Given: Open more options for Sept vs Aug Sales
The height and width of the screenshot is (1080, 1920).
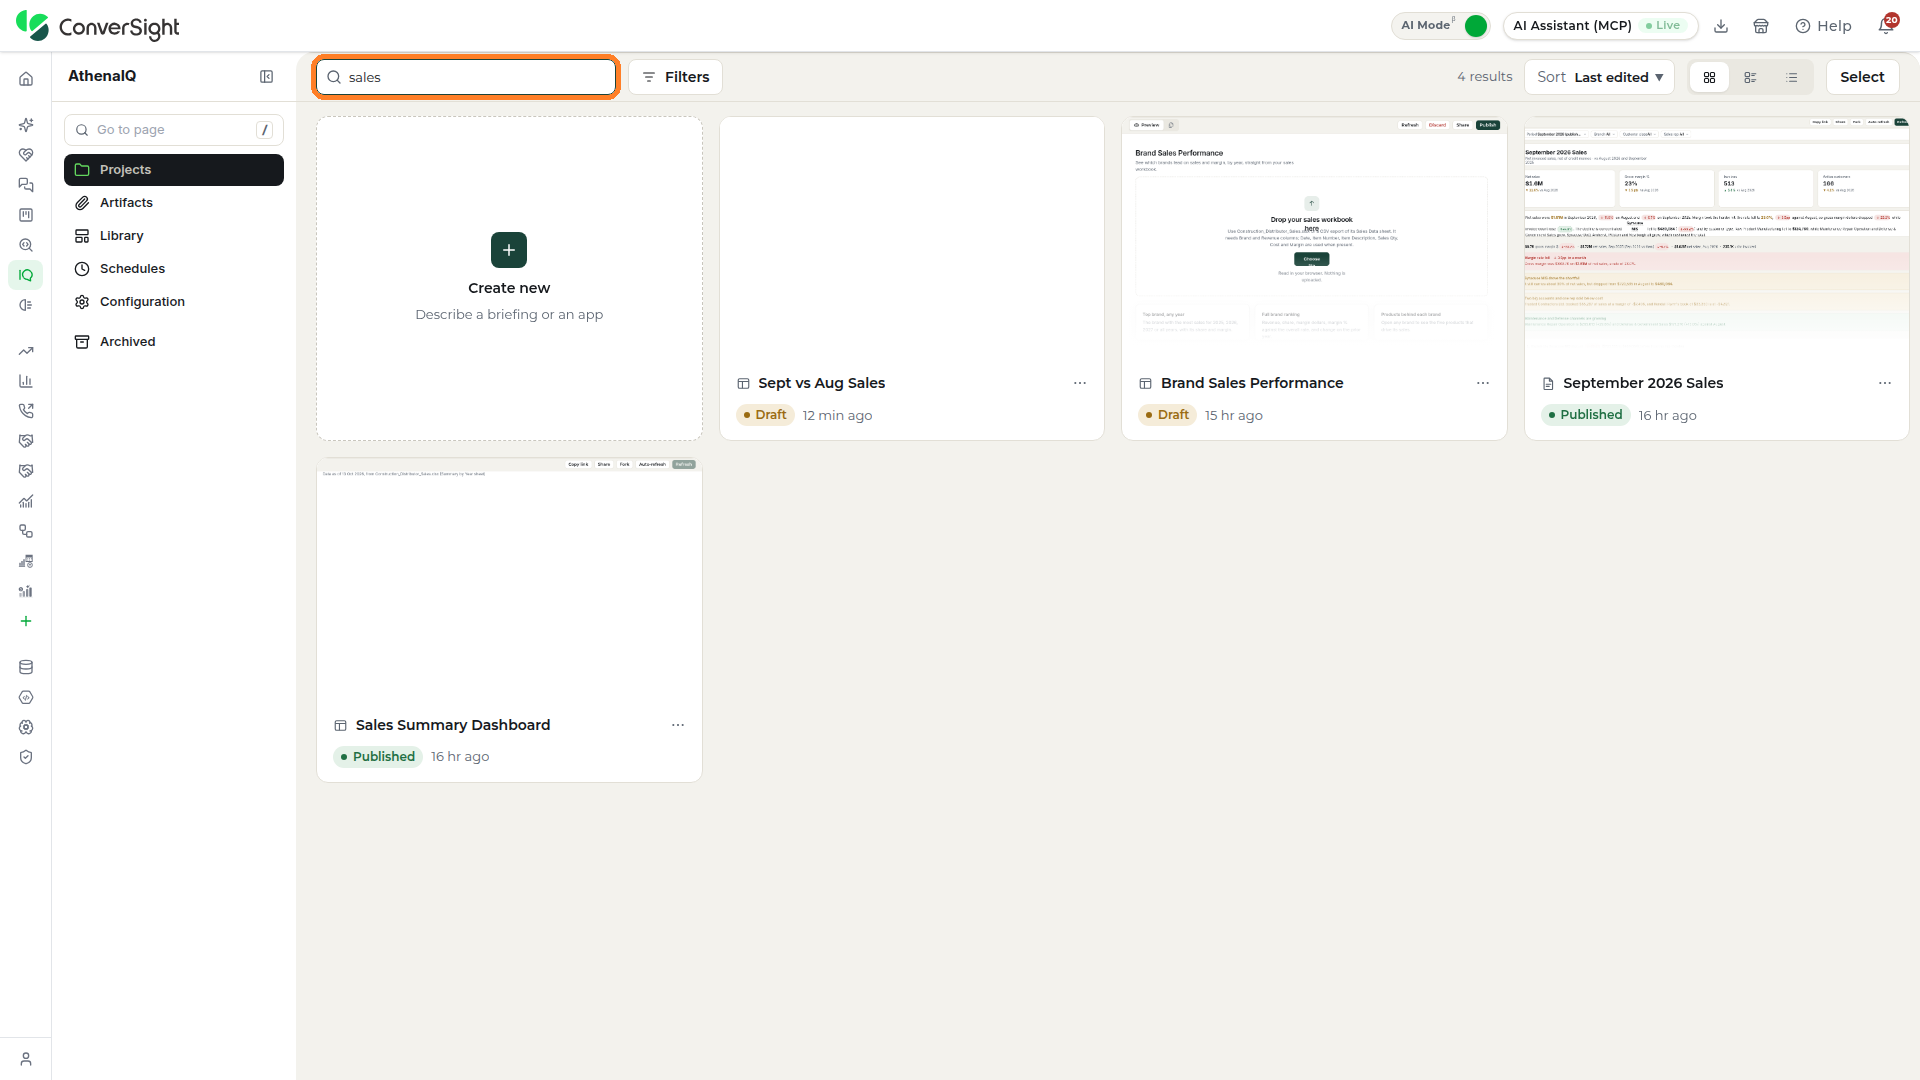Looking at the screenshot, I should coord(1080,383).
